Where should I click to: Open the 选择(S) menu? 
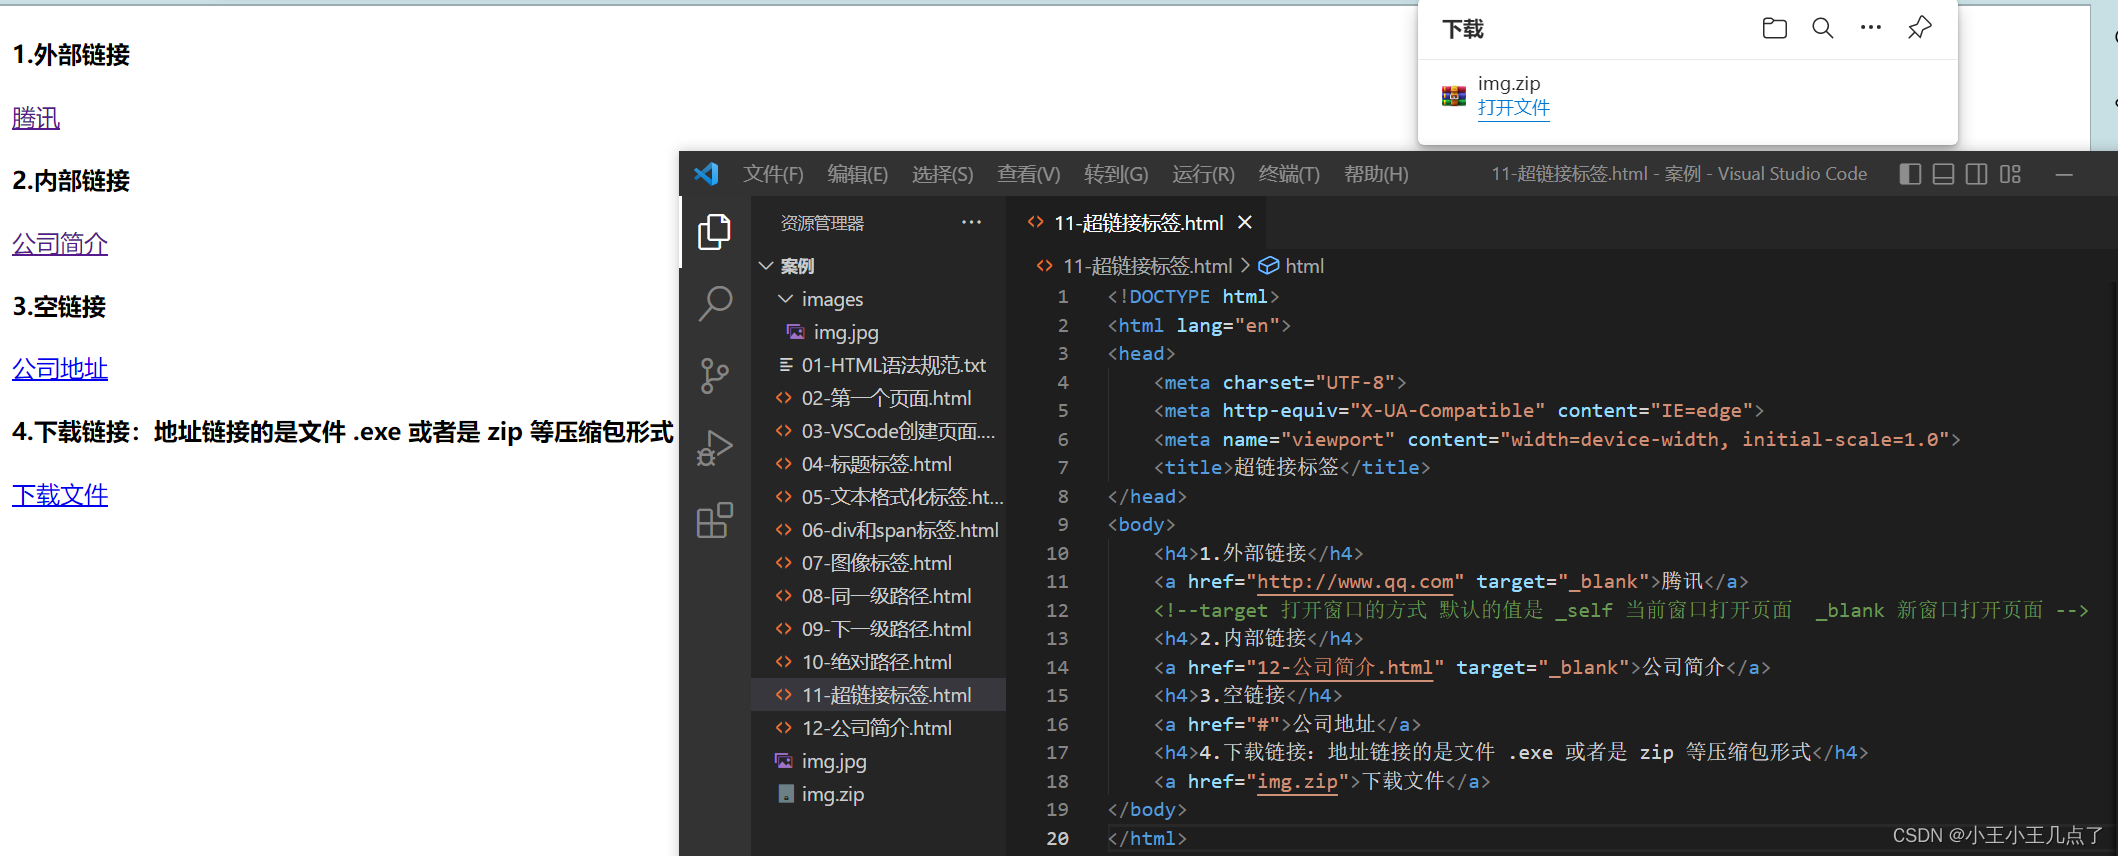coord(942,174)
